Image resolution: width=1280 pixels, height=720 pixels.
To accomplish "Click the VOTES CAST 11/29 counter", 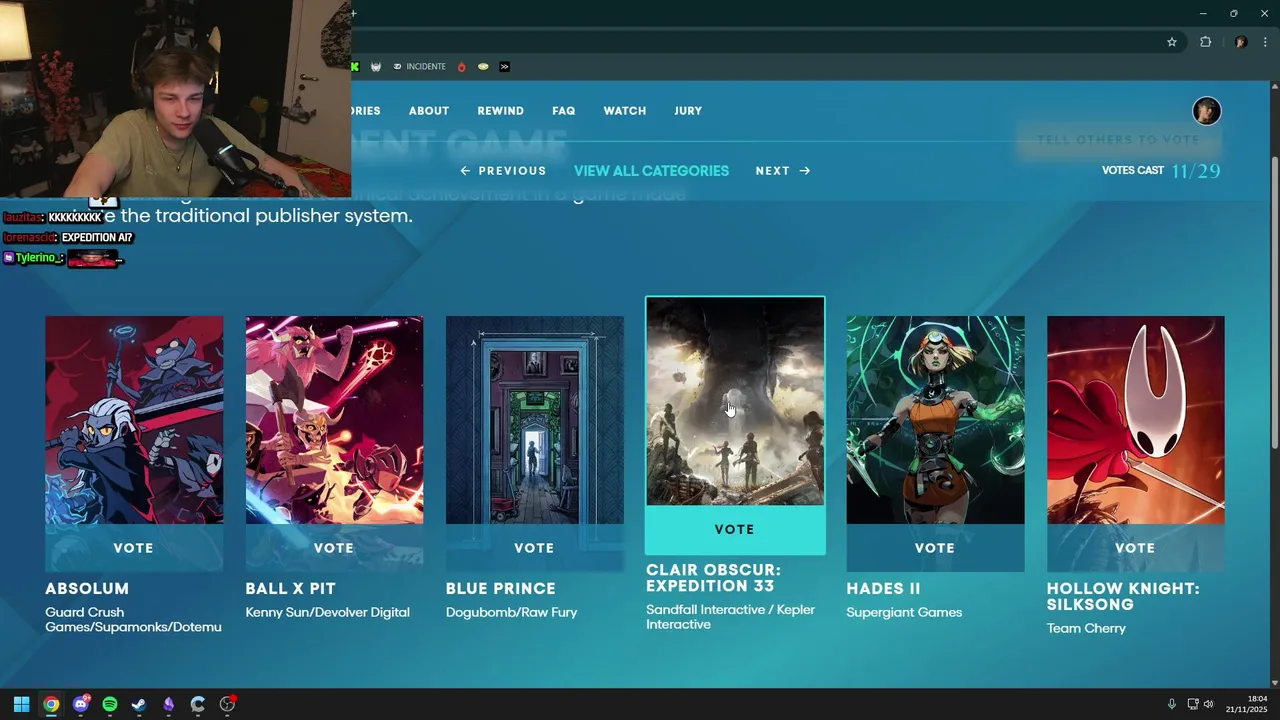I will [x=1161, y=171].
